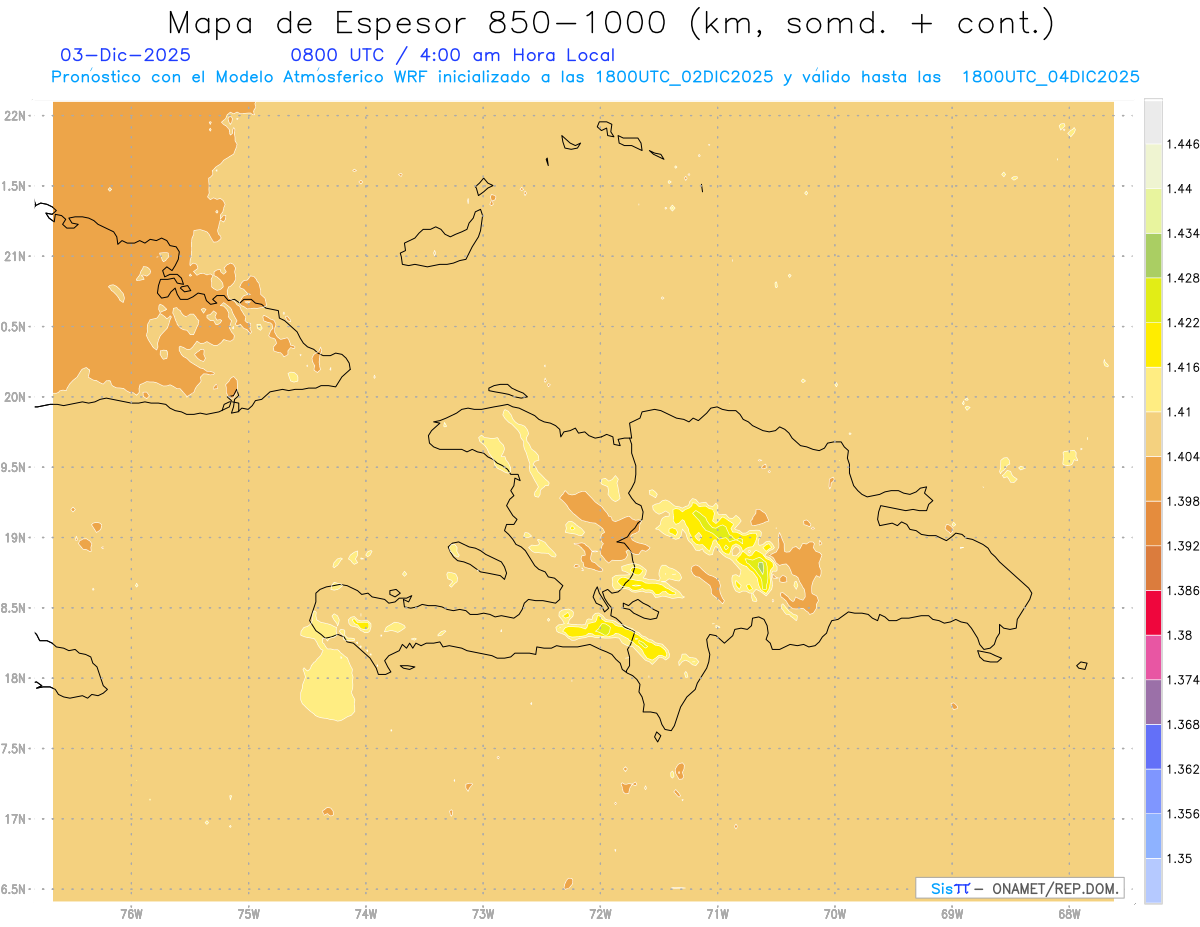Image resolution: width=1200 pixels, height=927 pixels.
Task: Click the latitude axis label '22N'
Action: [16, 115]
